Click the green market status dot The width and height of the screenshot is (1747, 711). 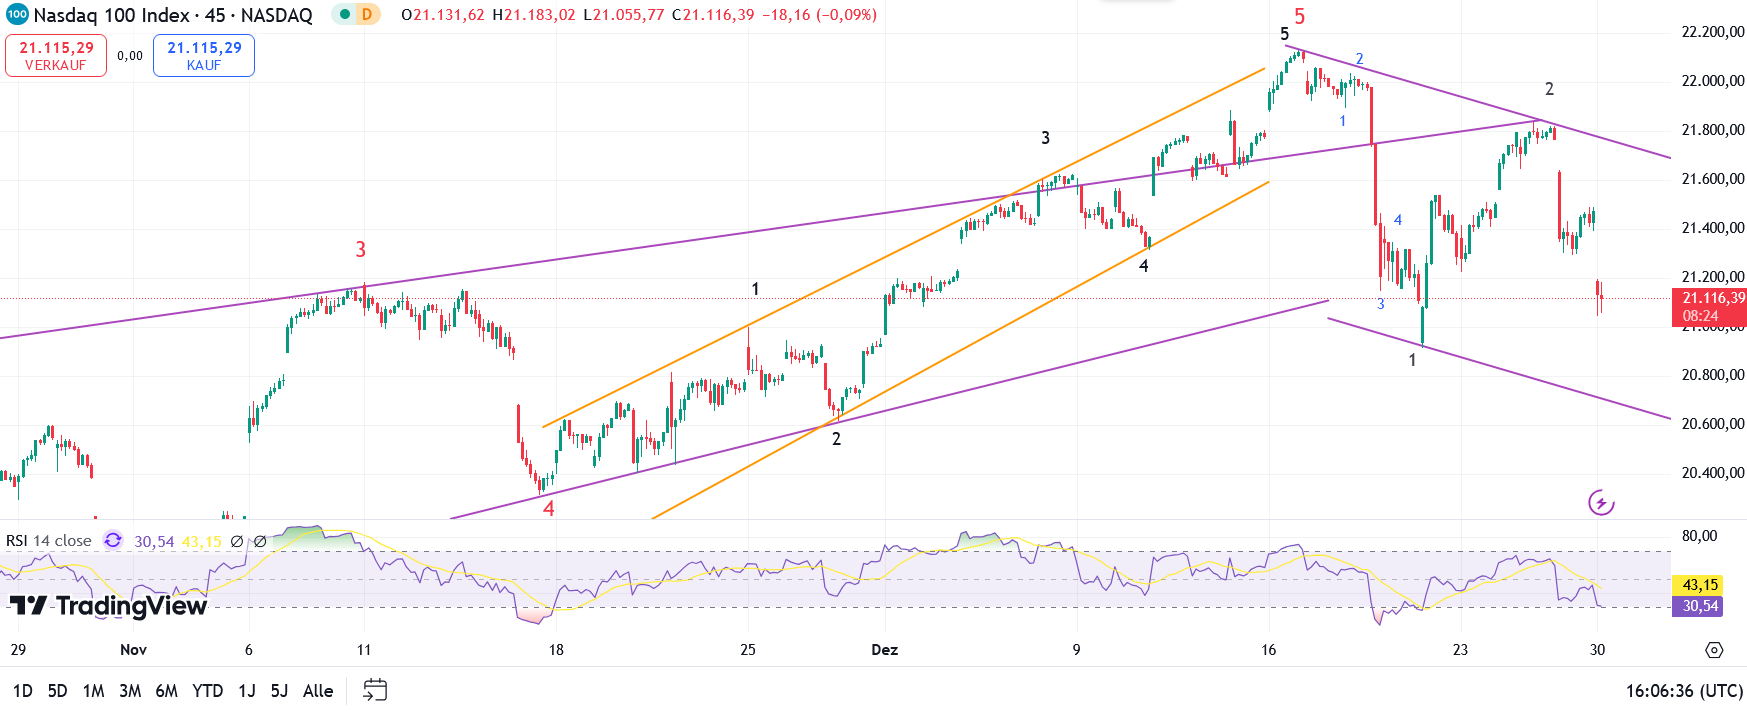[x=345, y=15]
